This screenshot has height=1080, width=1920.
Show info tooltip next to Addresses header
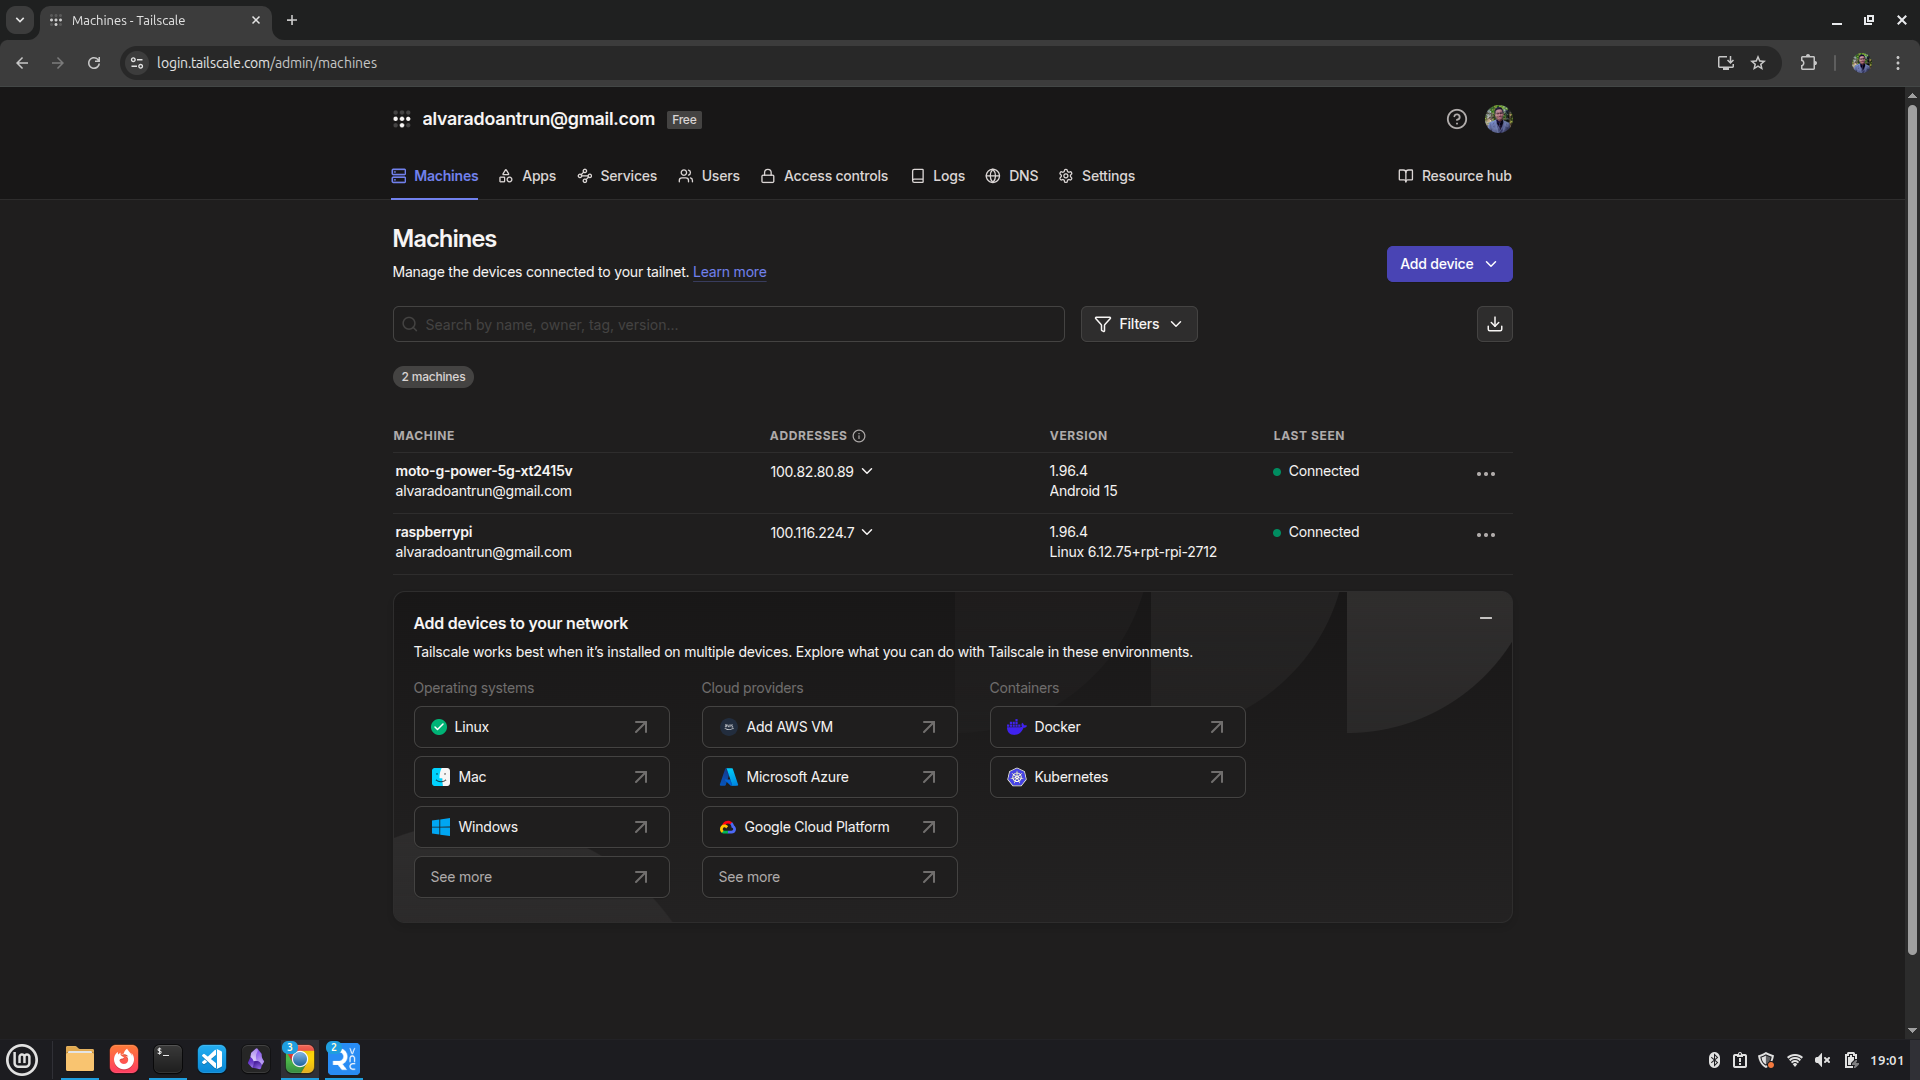(x=859, y=436)
